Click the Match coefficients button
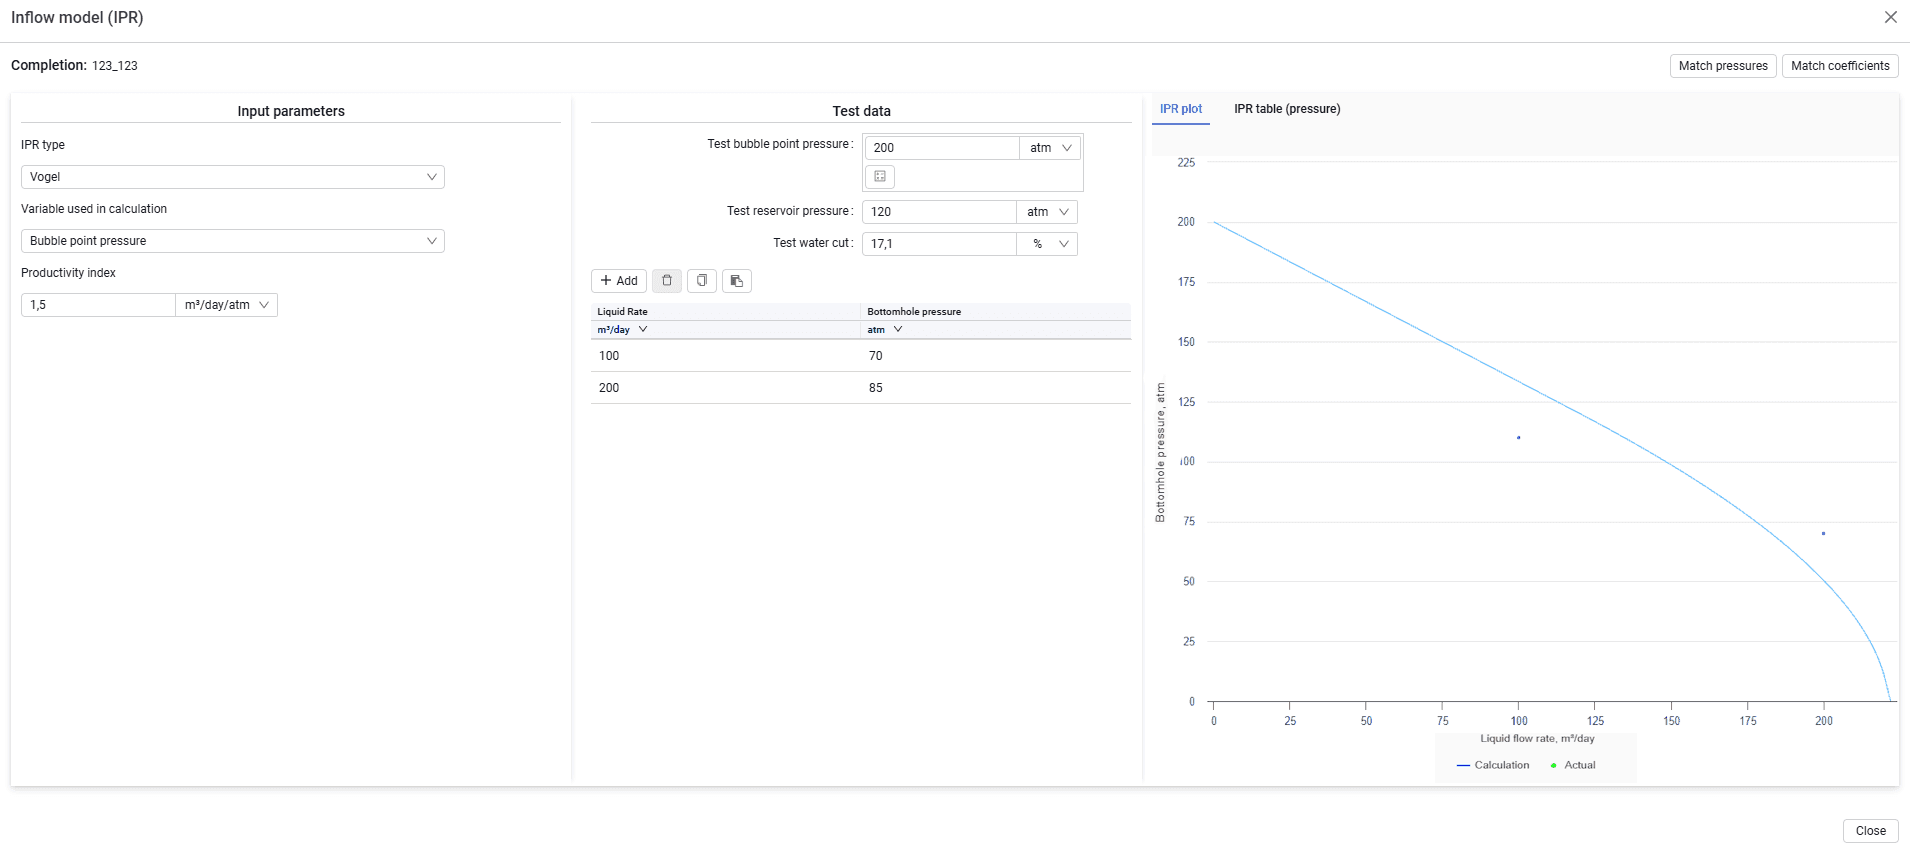Image resolution: width=1910 pixels, height=854 pixels. tap(1840, 66)
